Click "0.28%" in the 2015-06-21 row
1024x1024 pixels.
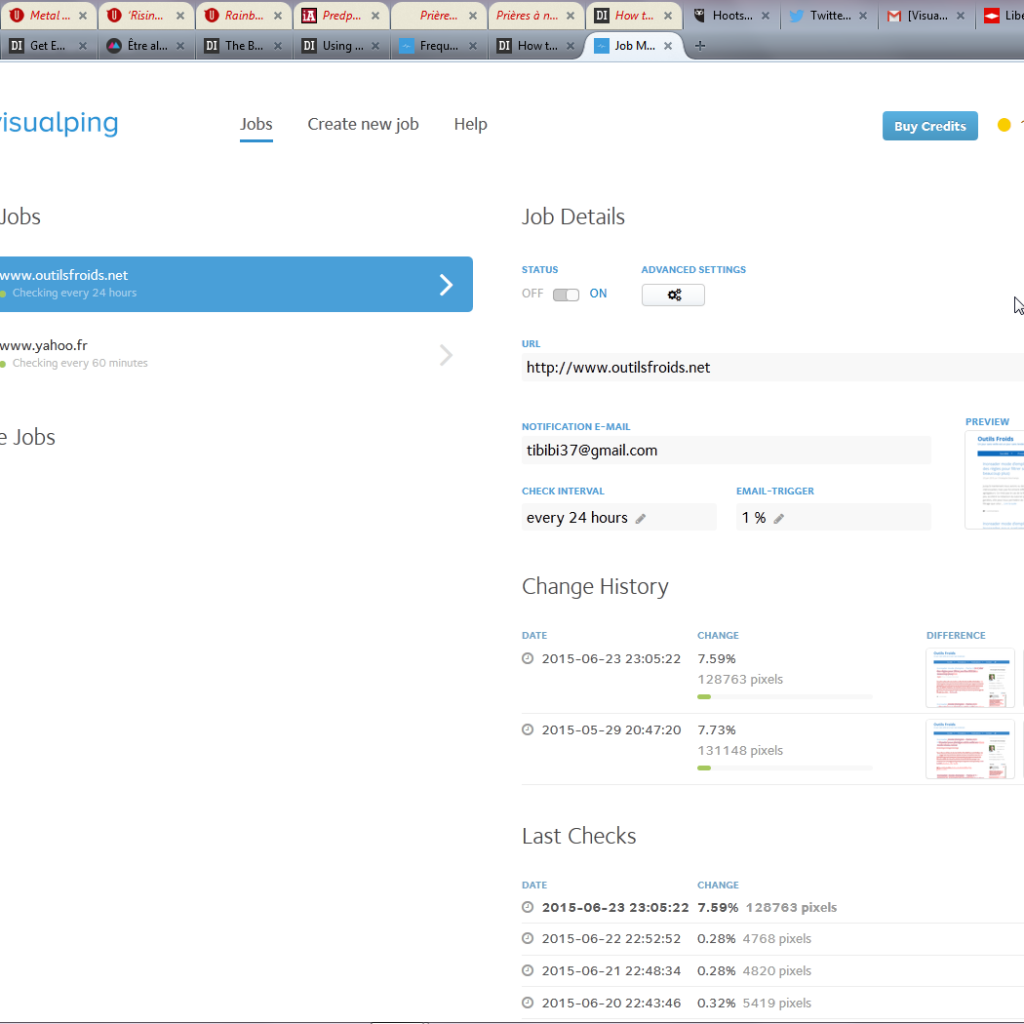tap(716, 971)
